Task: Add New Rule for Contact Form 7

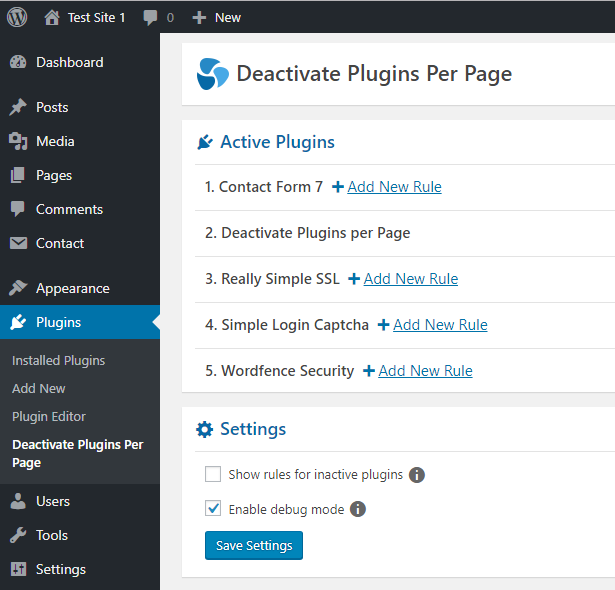Action: click(395, 187)
